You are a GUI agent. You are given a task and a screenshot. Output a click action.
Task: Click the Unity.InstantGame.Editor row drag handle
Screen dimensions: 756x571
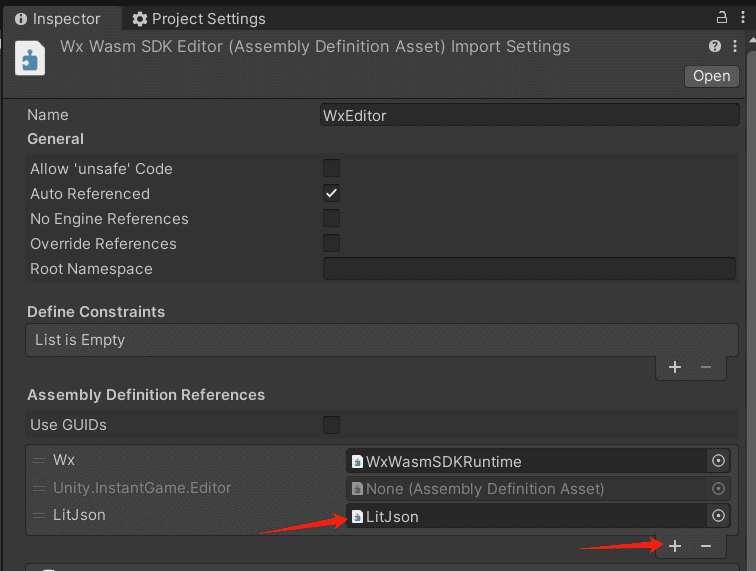tap(39, 488)
